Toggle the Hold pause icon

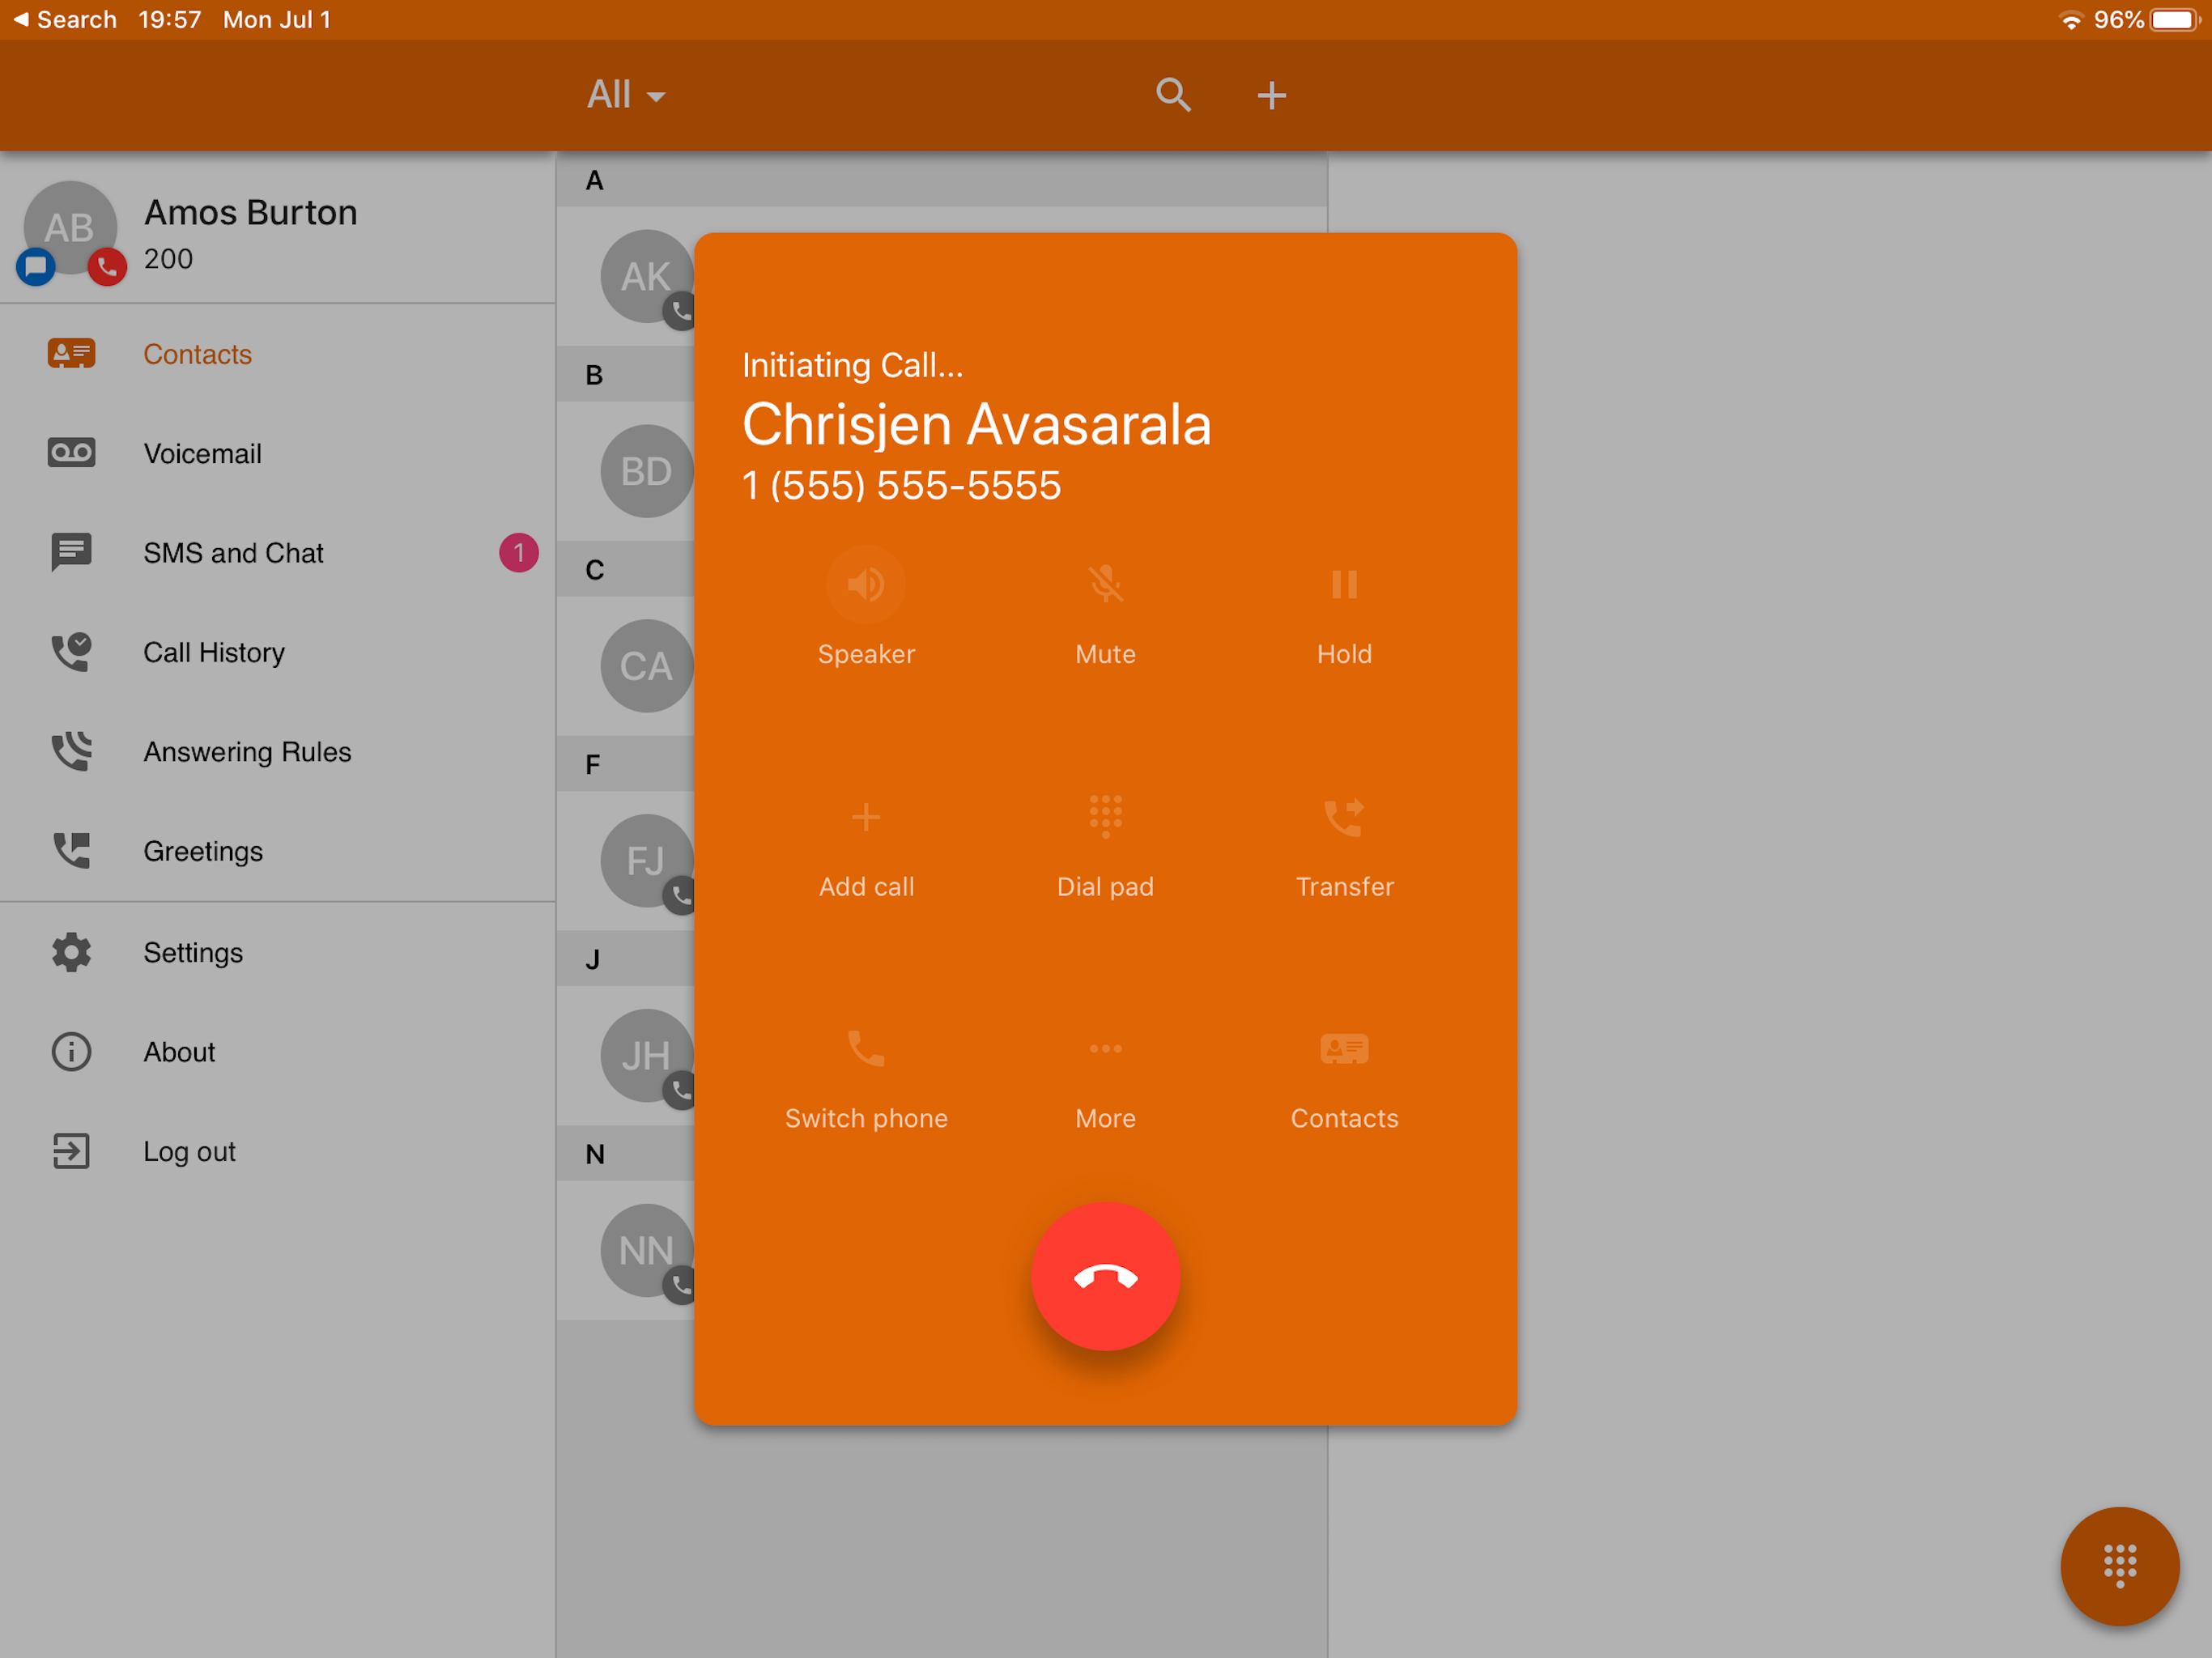[x=1344, y=584]
